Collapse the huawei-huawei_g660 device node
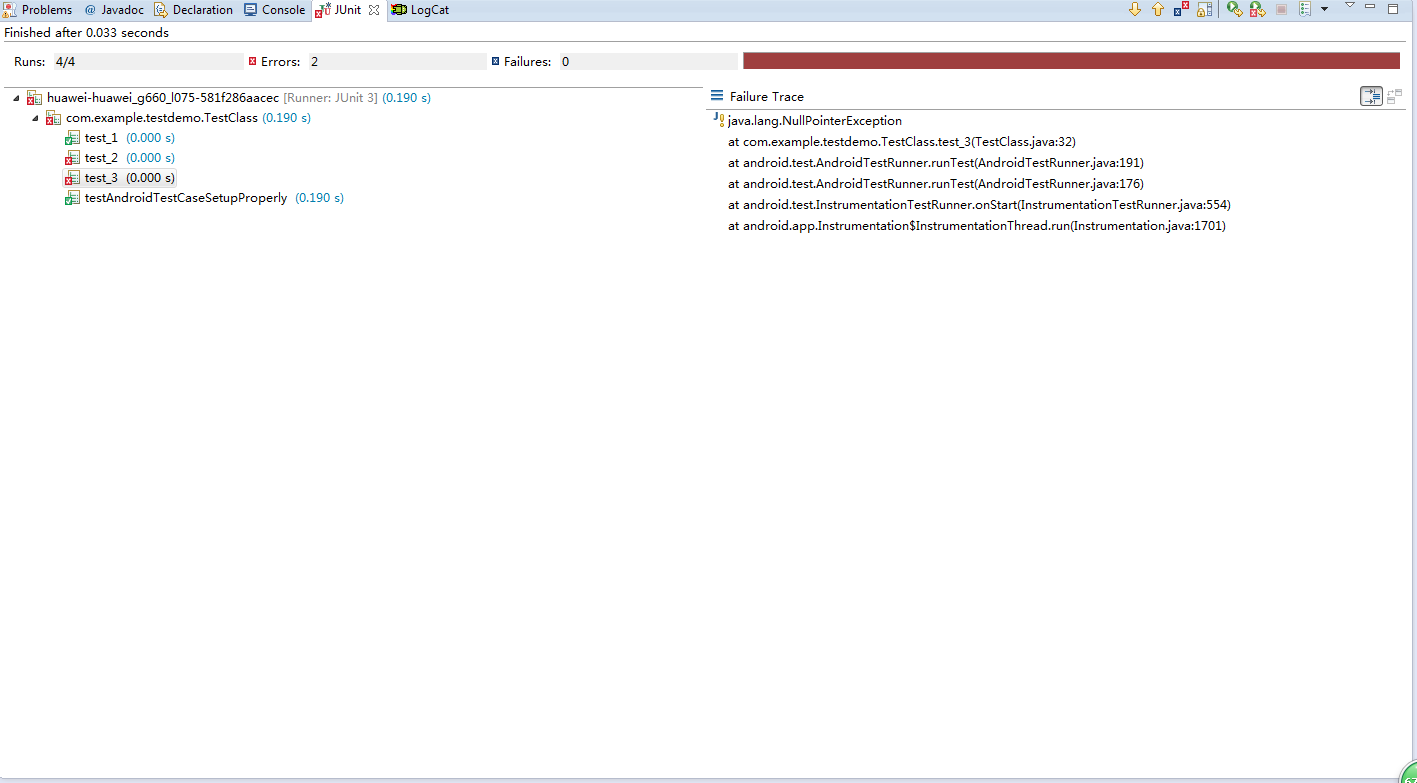This screenshot has height=783, width=1417. pos(17,98)
